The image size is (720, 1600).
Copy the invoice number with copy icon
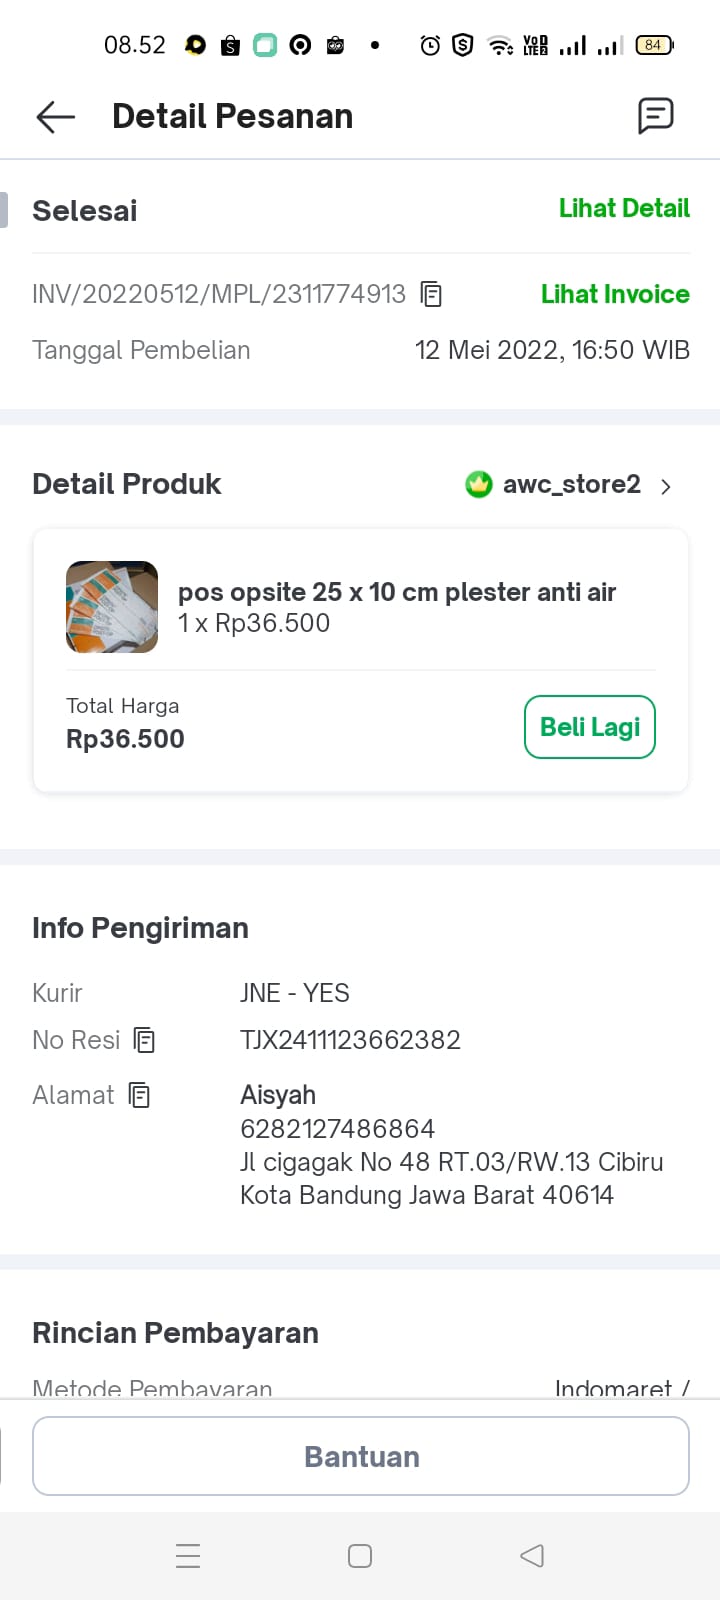(x=431, y=294)
